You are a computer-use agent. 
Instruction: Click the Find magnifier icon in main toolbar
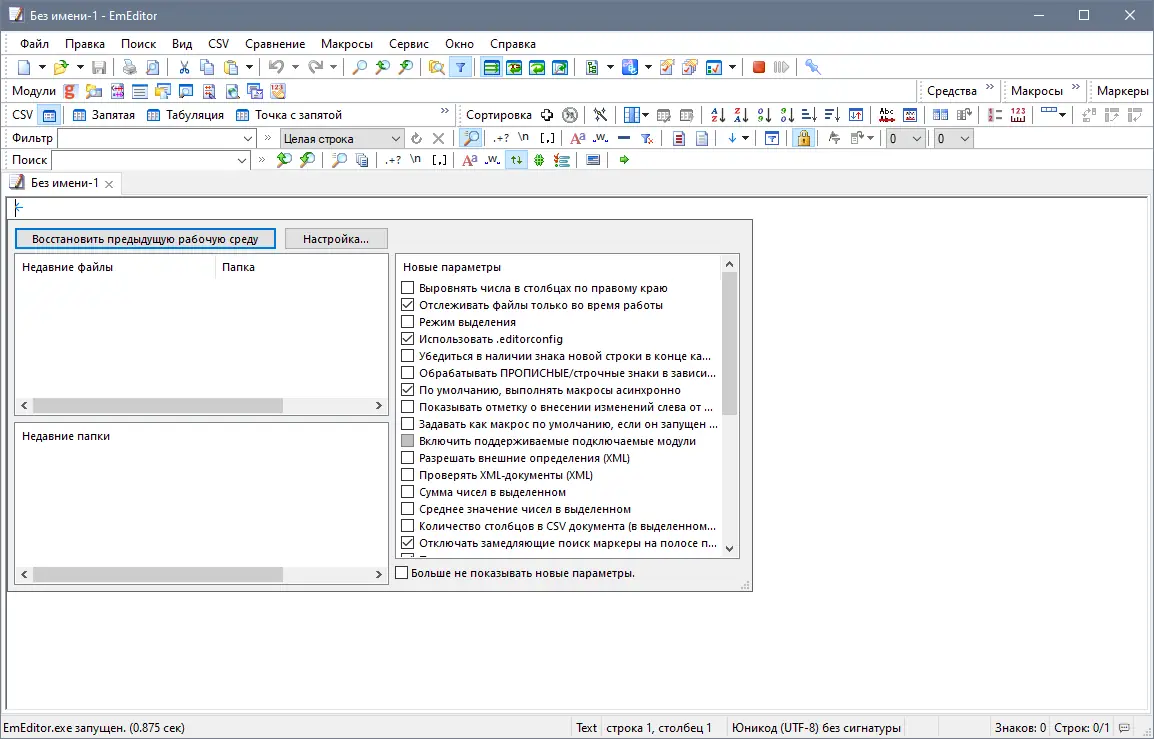click(x=361, y=67)
